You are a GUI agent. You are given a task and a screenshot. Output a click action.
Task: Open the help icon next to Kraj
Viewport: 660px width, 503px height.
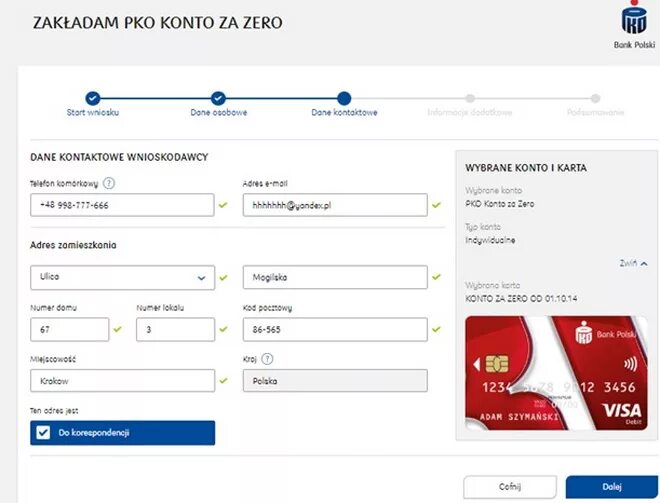267,359
